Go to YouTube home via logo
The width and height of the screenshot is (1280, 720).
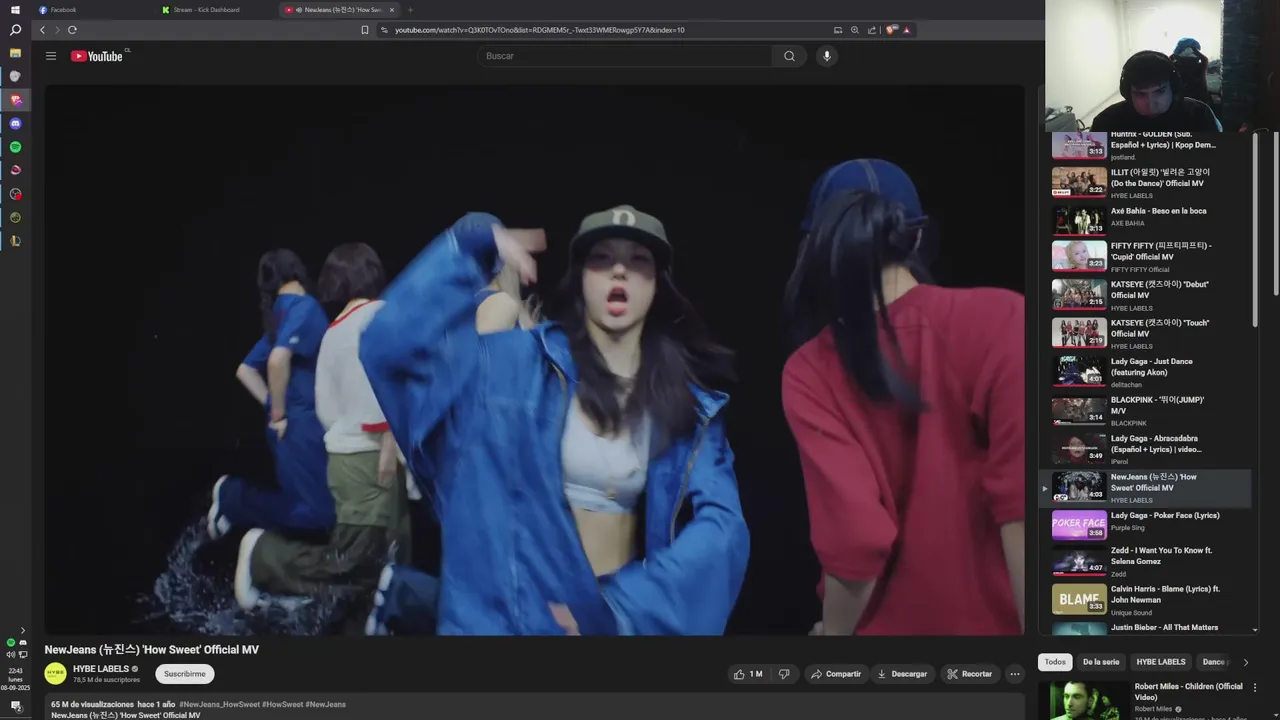(97, 56)
